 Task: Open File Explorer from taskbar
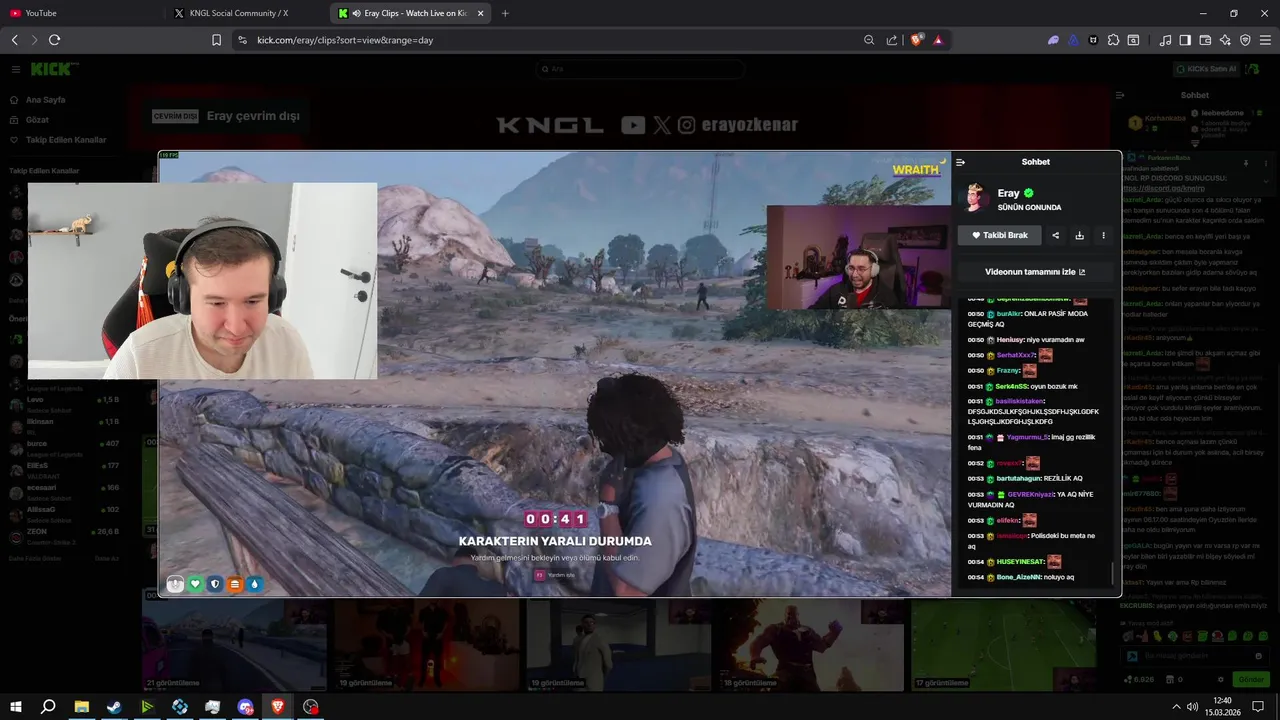tap(81, 706)
